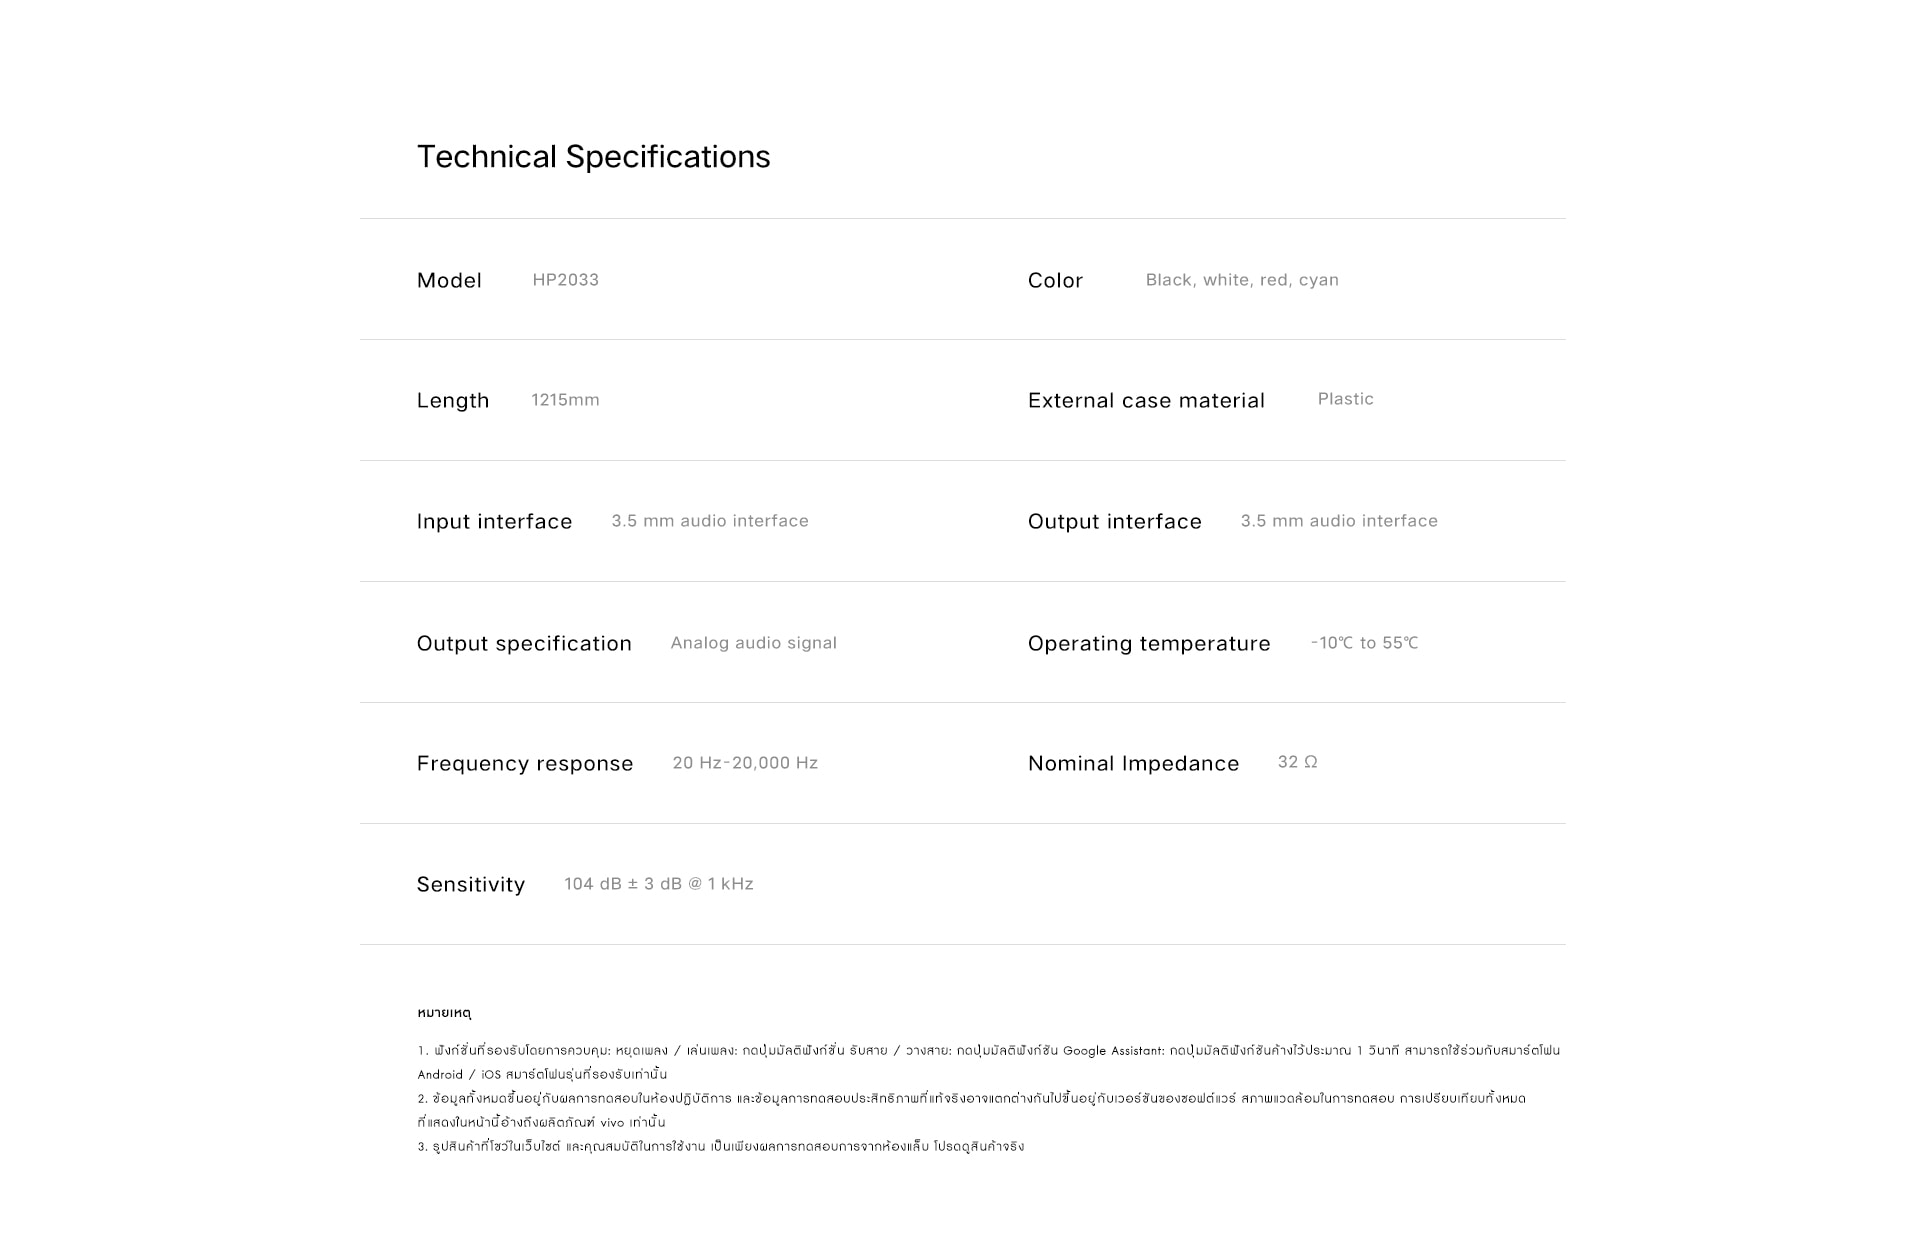
Task: Click the Sensitivity label
Action: click(x=470, y=885)
